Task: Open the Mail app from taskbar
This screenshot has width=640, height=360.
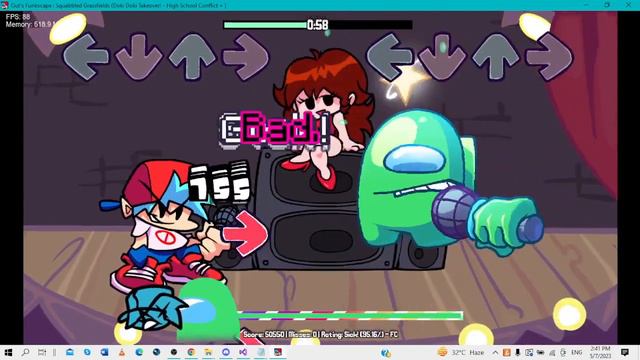Action: pos(70,352)
